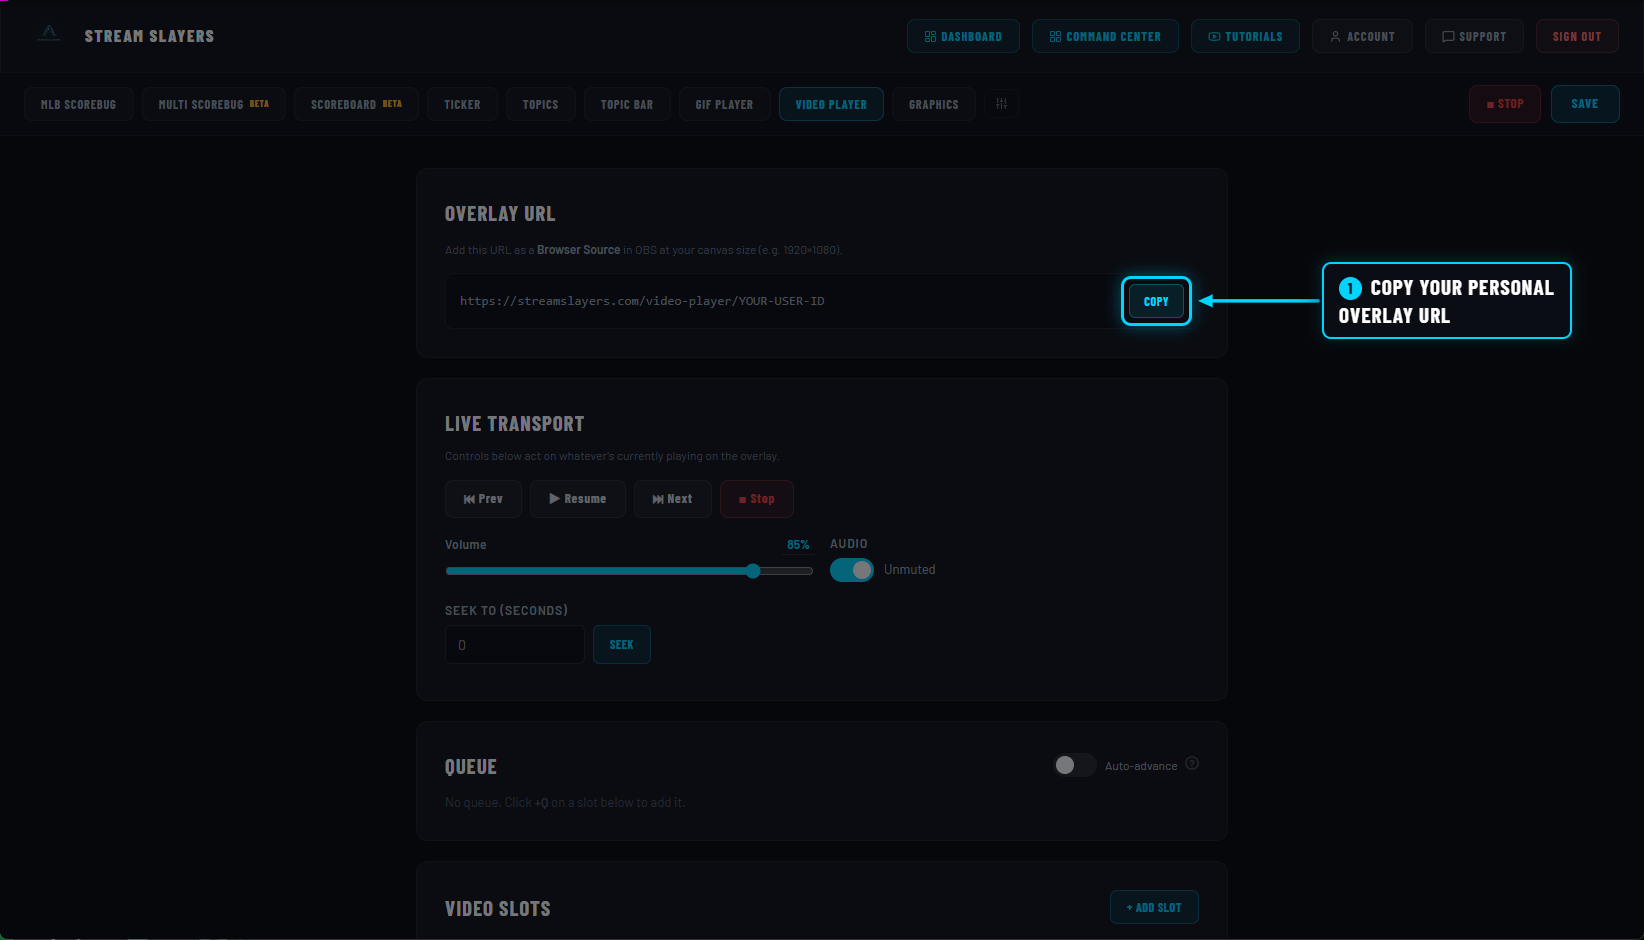Click the Stream Slayers logo icon

(49, 34)
